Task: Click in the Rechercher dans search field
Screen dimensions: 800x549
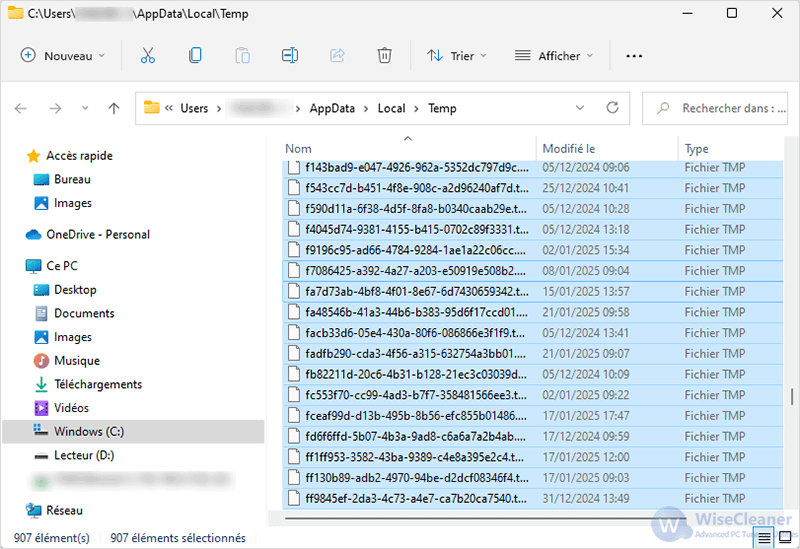Action: (x=715, y=108)
